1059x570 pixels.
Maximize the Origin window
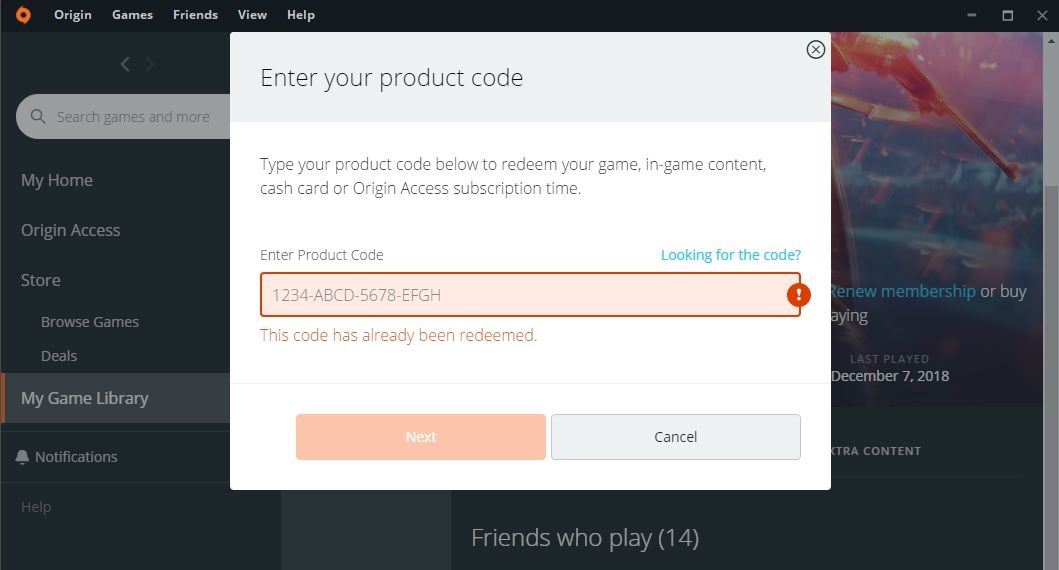pyautogui.click(x=1008, y=15)
